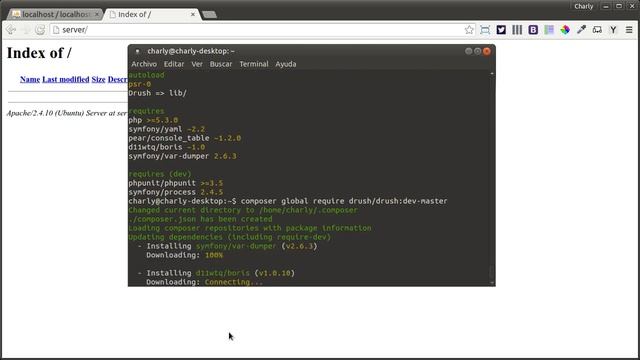Open the Twitter bird extension icon
This screenshot has width=640, height=360.
[501, 30]
